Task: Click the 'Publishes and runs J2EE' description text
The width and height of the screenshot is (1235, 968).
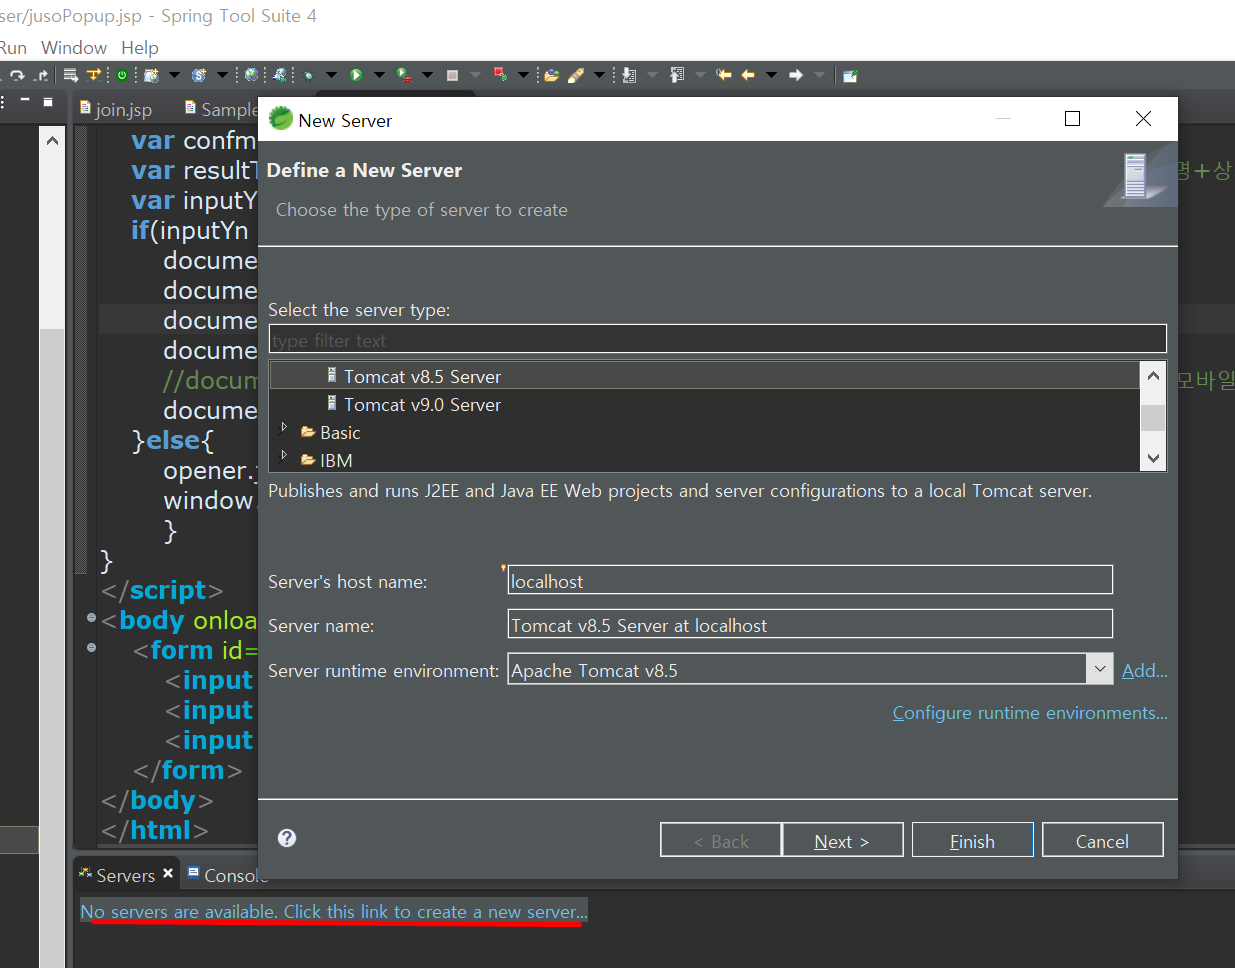Action: tap(680, 490)
